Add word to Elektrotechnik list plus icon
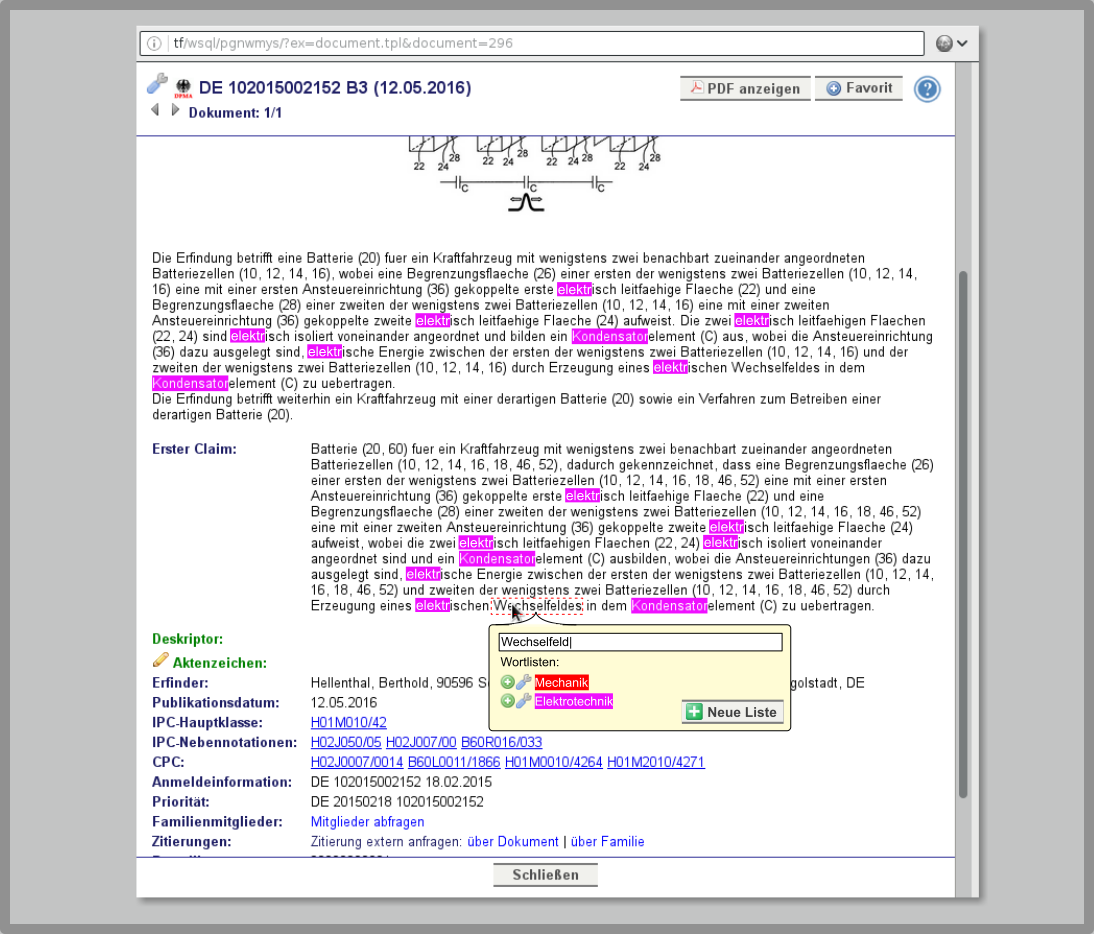Viewport: 1094px width, 934px height. click(507, 701)
